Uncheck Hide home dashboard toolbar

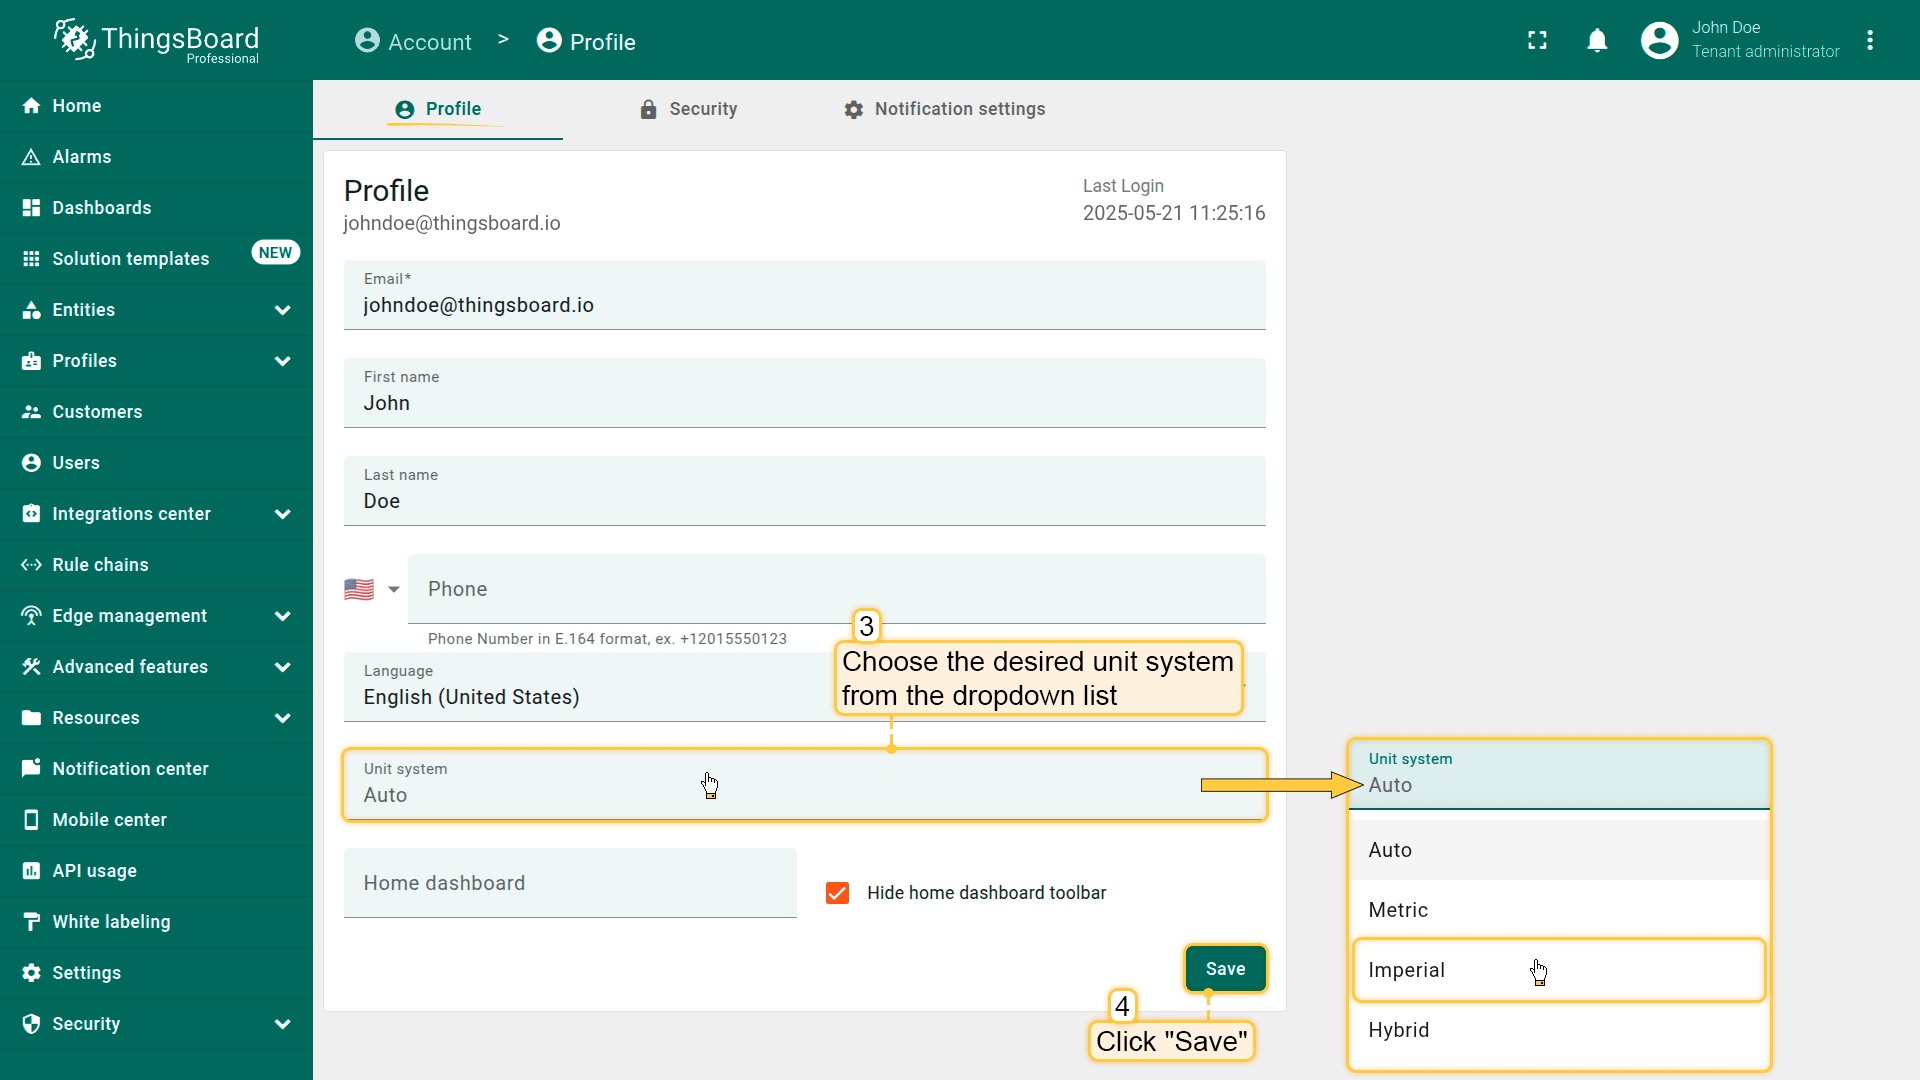837,893
